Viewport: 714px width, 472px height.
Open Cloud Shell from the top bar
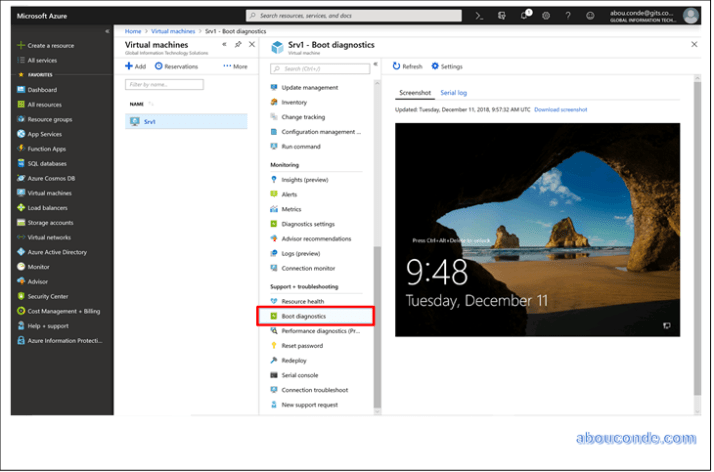(479, 16)
